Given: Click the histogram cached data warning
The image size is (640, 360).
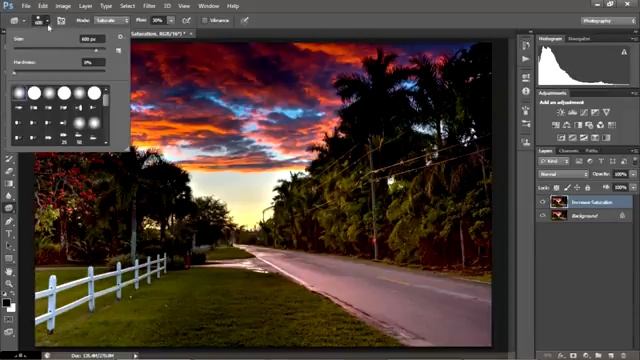Looking at the screenshot, I should (x=624, y=52).
